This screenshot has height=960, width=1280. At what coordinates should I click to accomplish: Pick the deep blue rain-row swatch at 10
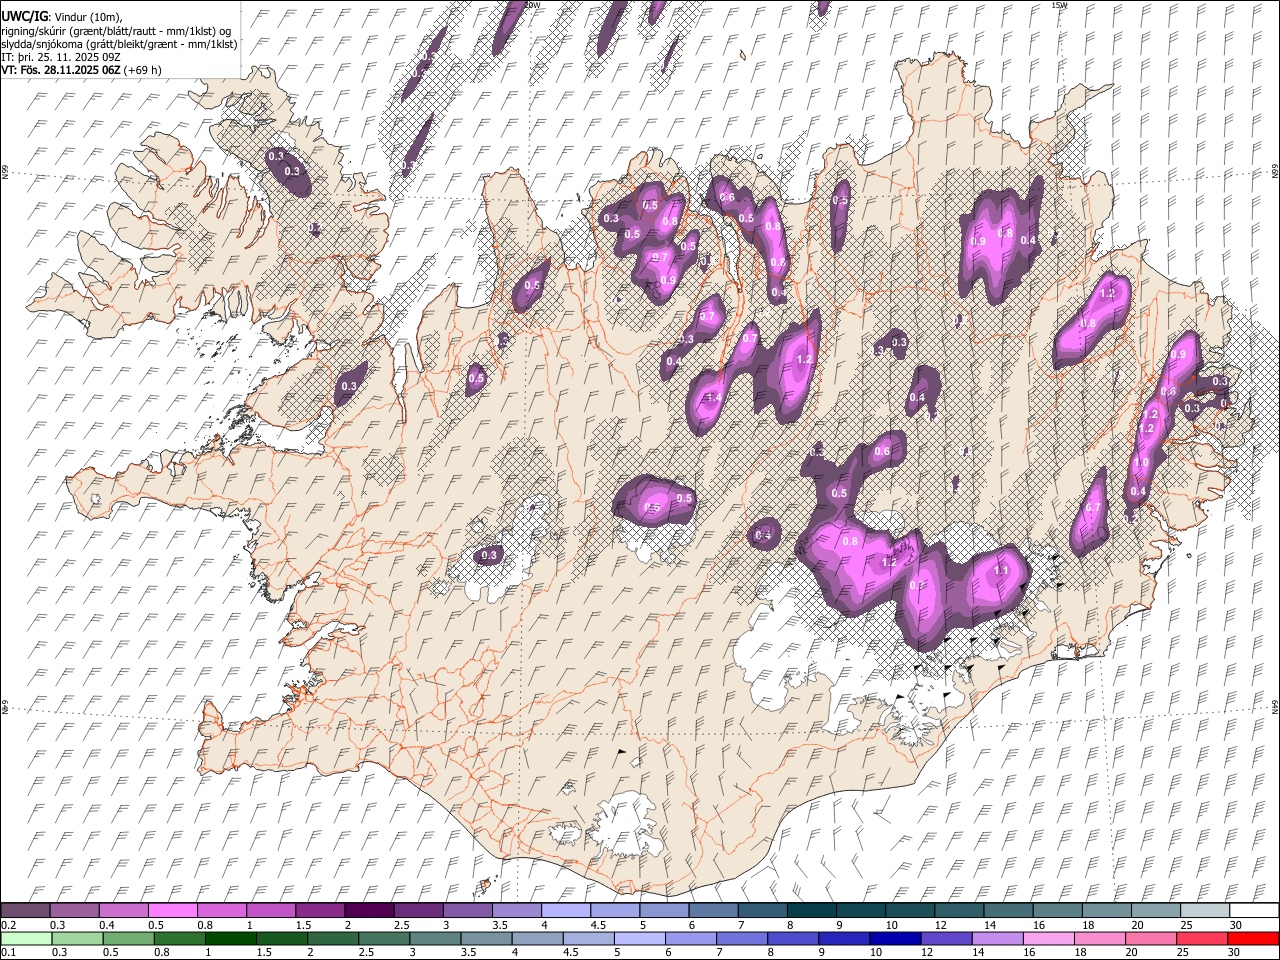[895, 939]
